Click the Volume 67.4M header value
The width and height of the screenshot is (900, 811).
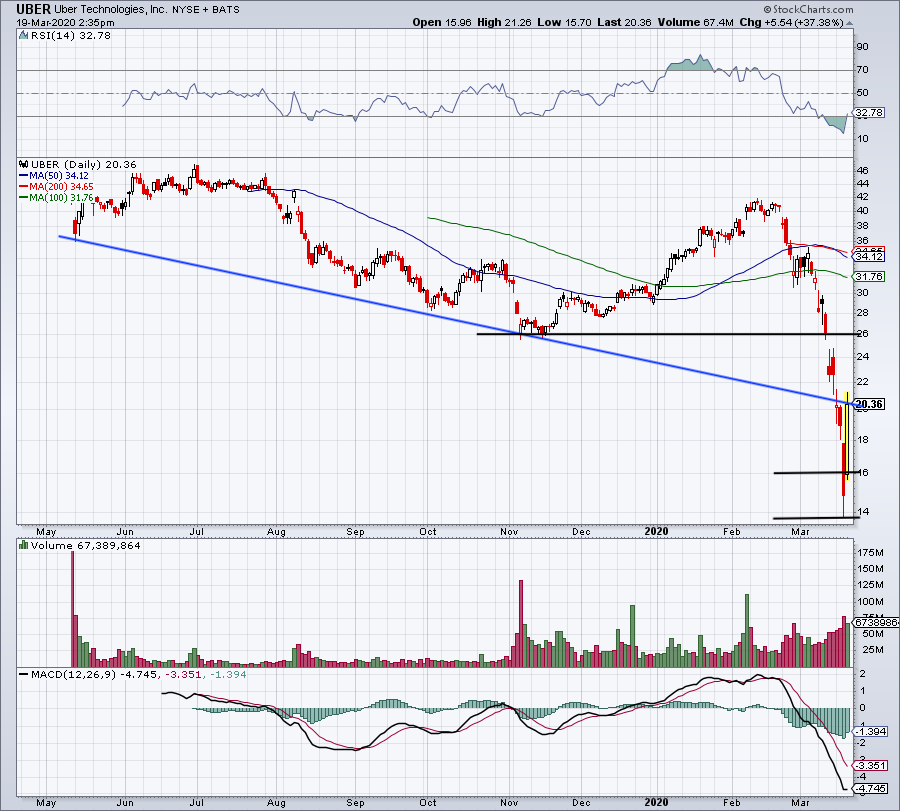tap(696, 22)
